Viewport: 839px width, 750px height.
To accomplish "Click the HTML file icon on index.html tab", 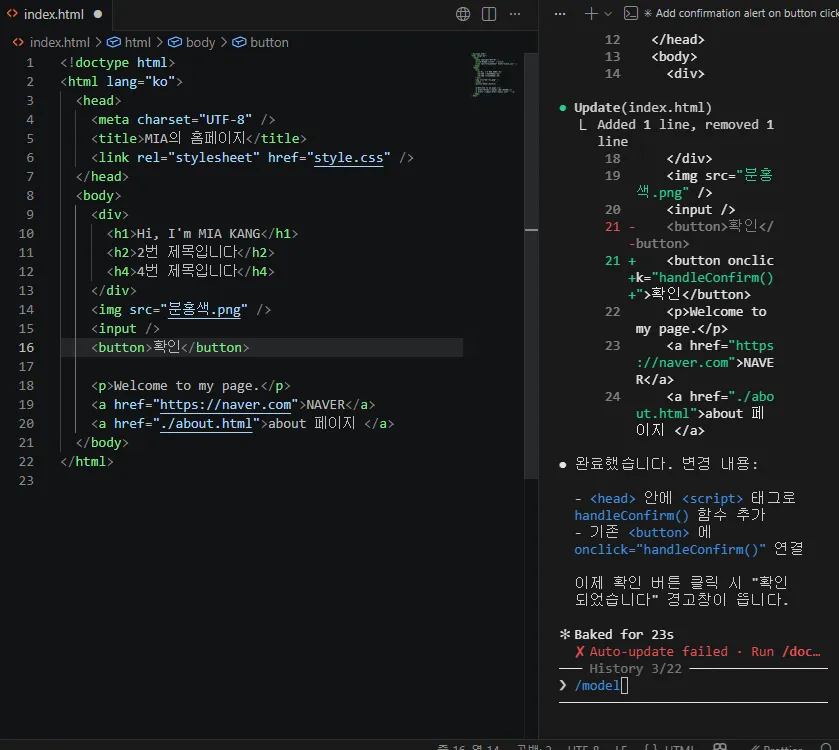I will click(12, 14).
